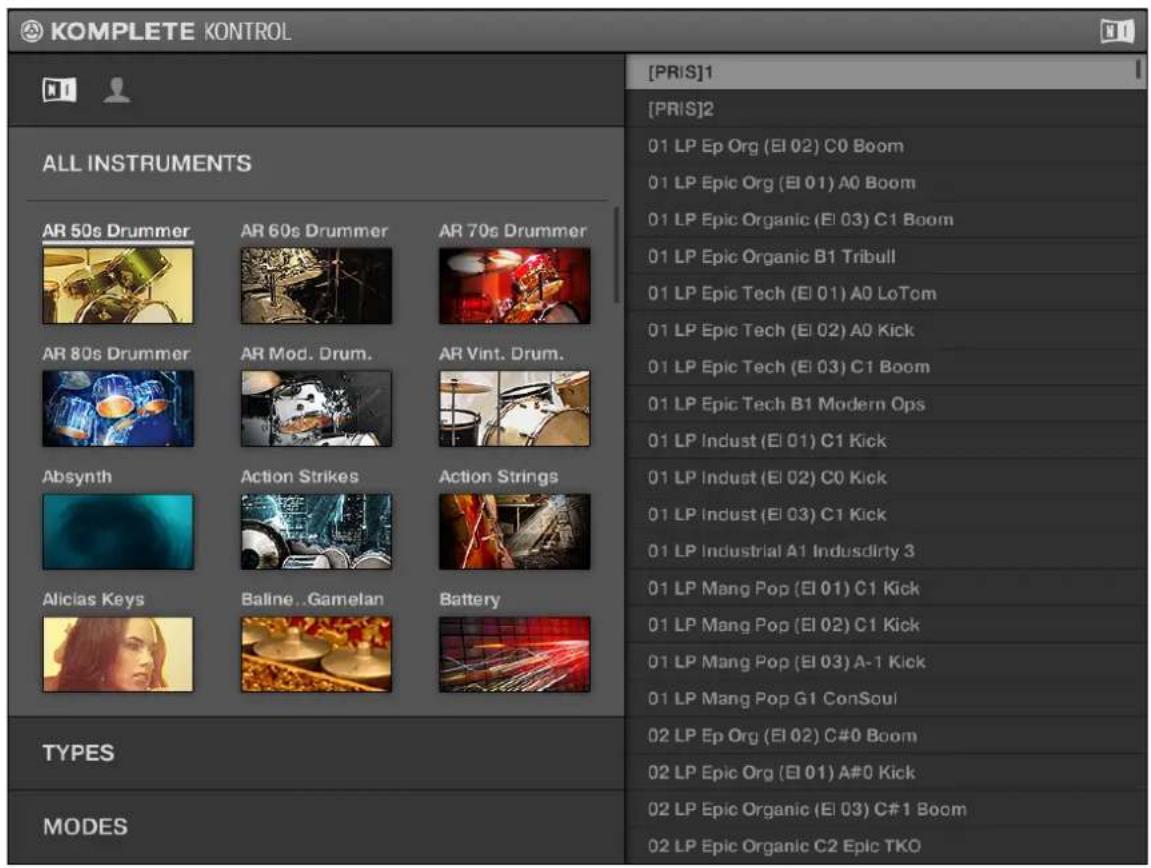Click the NI logo in title bar
The height and width of the screenshot is (868, 1151).
click(x=1116, y=32)
